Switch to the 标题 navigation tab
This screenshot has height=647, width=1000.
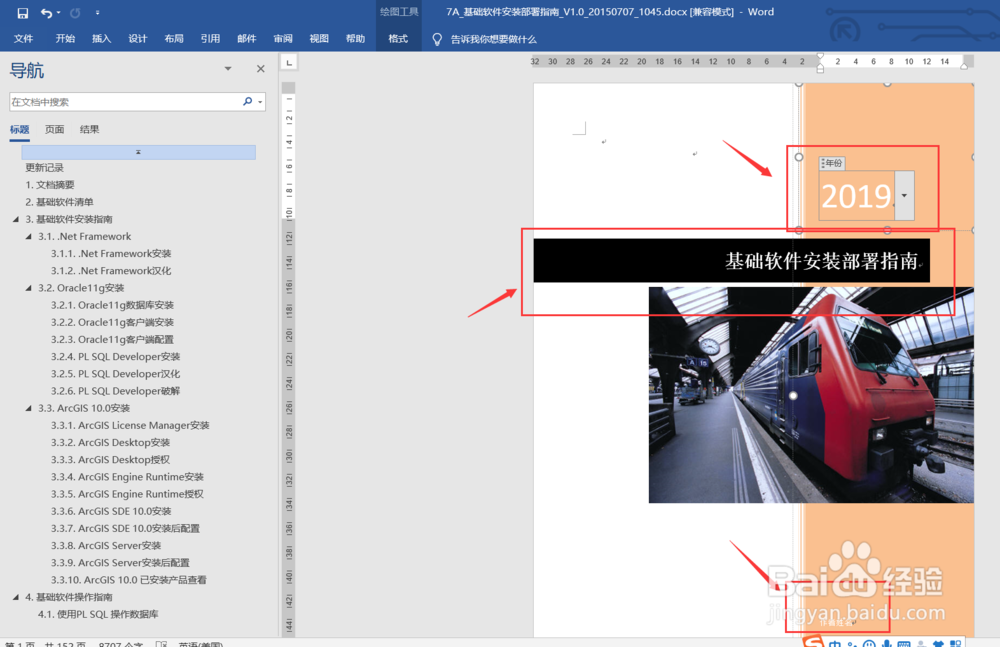(x=20, y=130)
